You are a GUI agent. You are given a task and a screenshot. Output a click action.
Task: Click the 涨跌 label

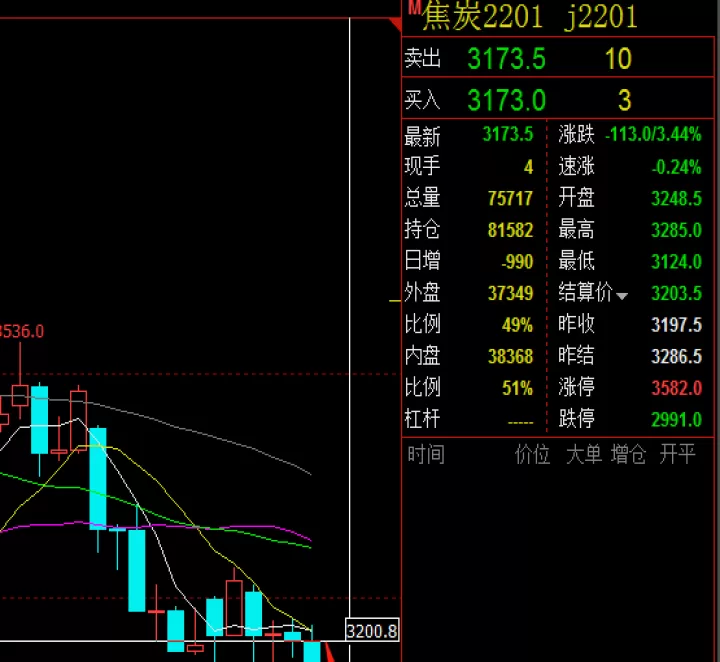click(576, 135)
